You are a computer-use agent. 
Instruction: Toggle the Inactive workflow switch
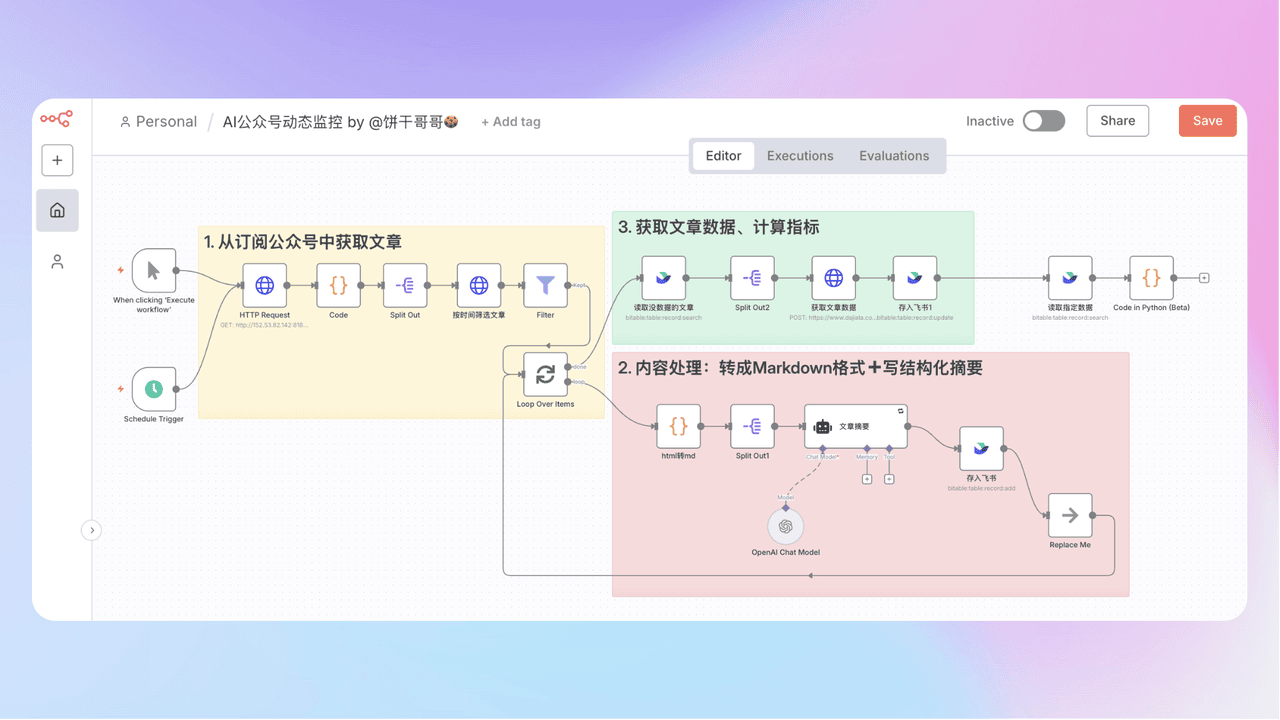1043,121
